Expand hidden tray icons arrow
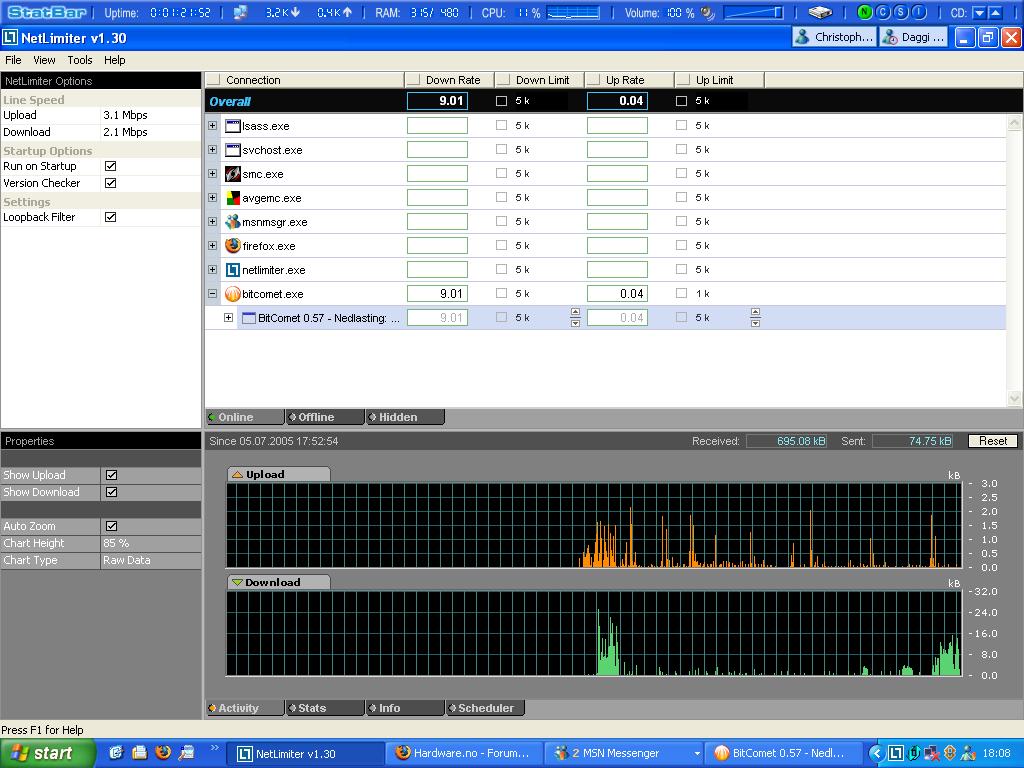Viewport: 1024px width, 768px height. 876,753
